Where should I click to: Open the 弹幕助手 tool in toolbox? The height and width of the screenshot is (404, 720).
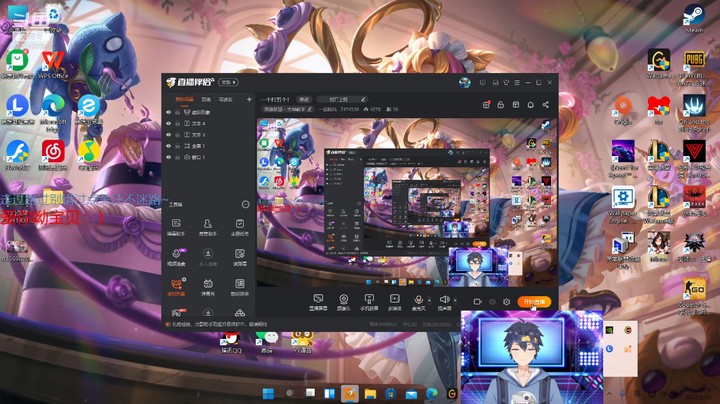[x=176, y=227]
